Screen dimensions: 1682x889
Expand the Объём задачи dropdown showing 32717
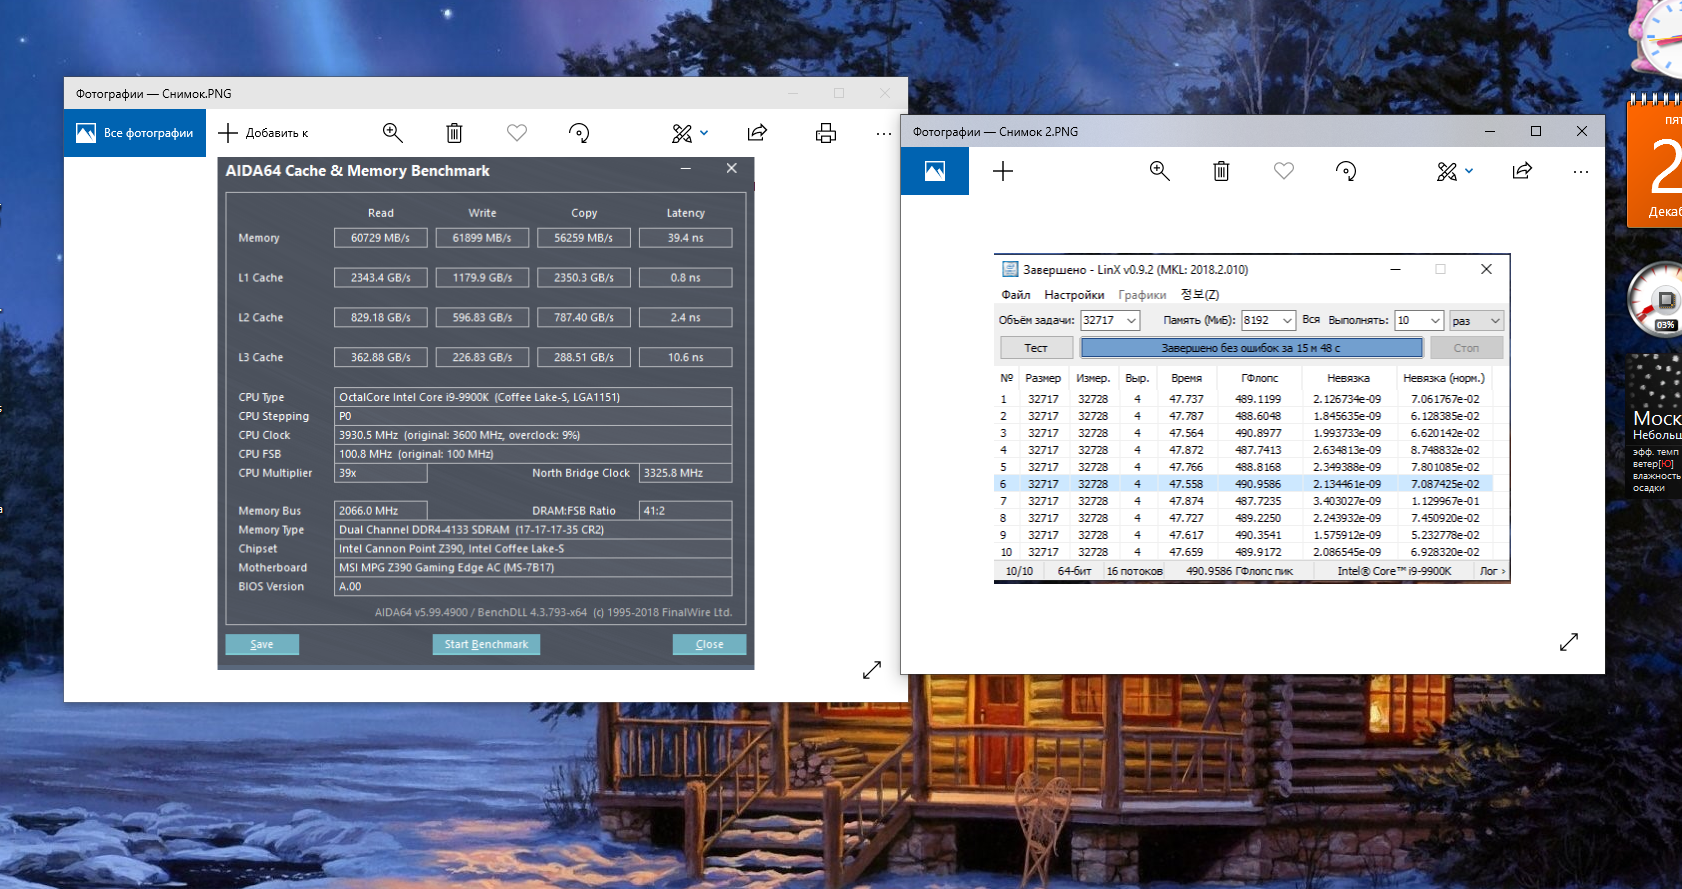1132,321
